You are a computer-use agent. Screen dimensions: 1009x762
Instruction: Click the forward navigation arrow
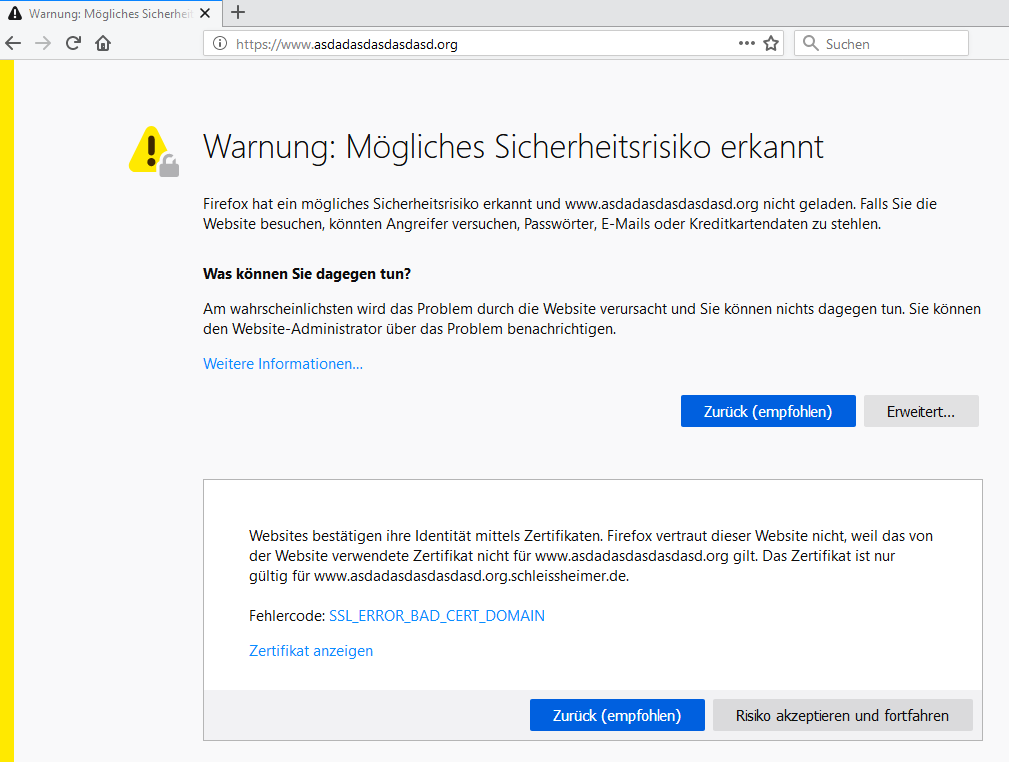click(42, 44)
